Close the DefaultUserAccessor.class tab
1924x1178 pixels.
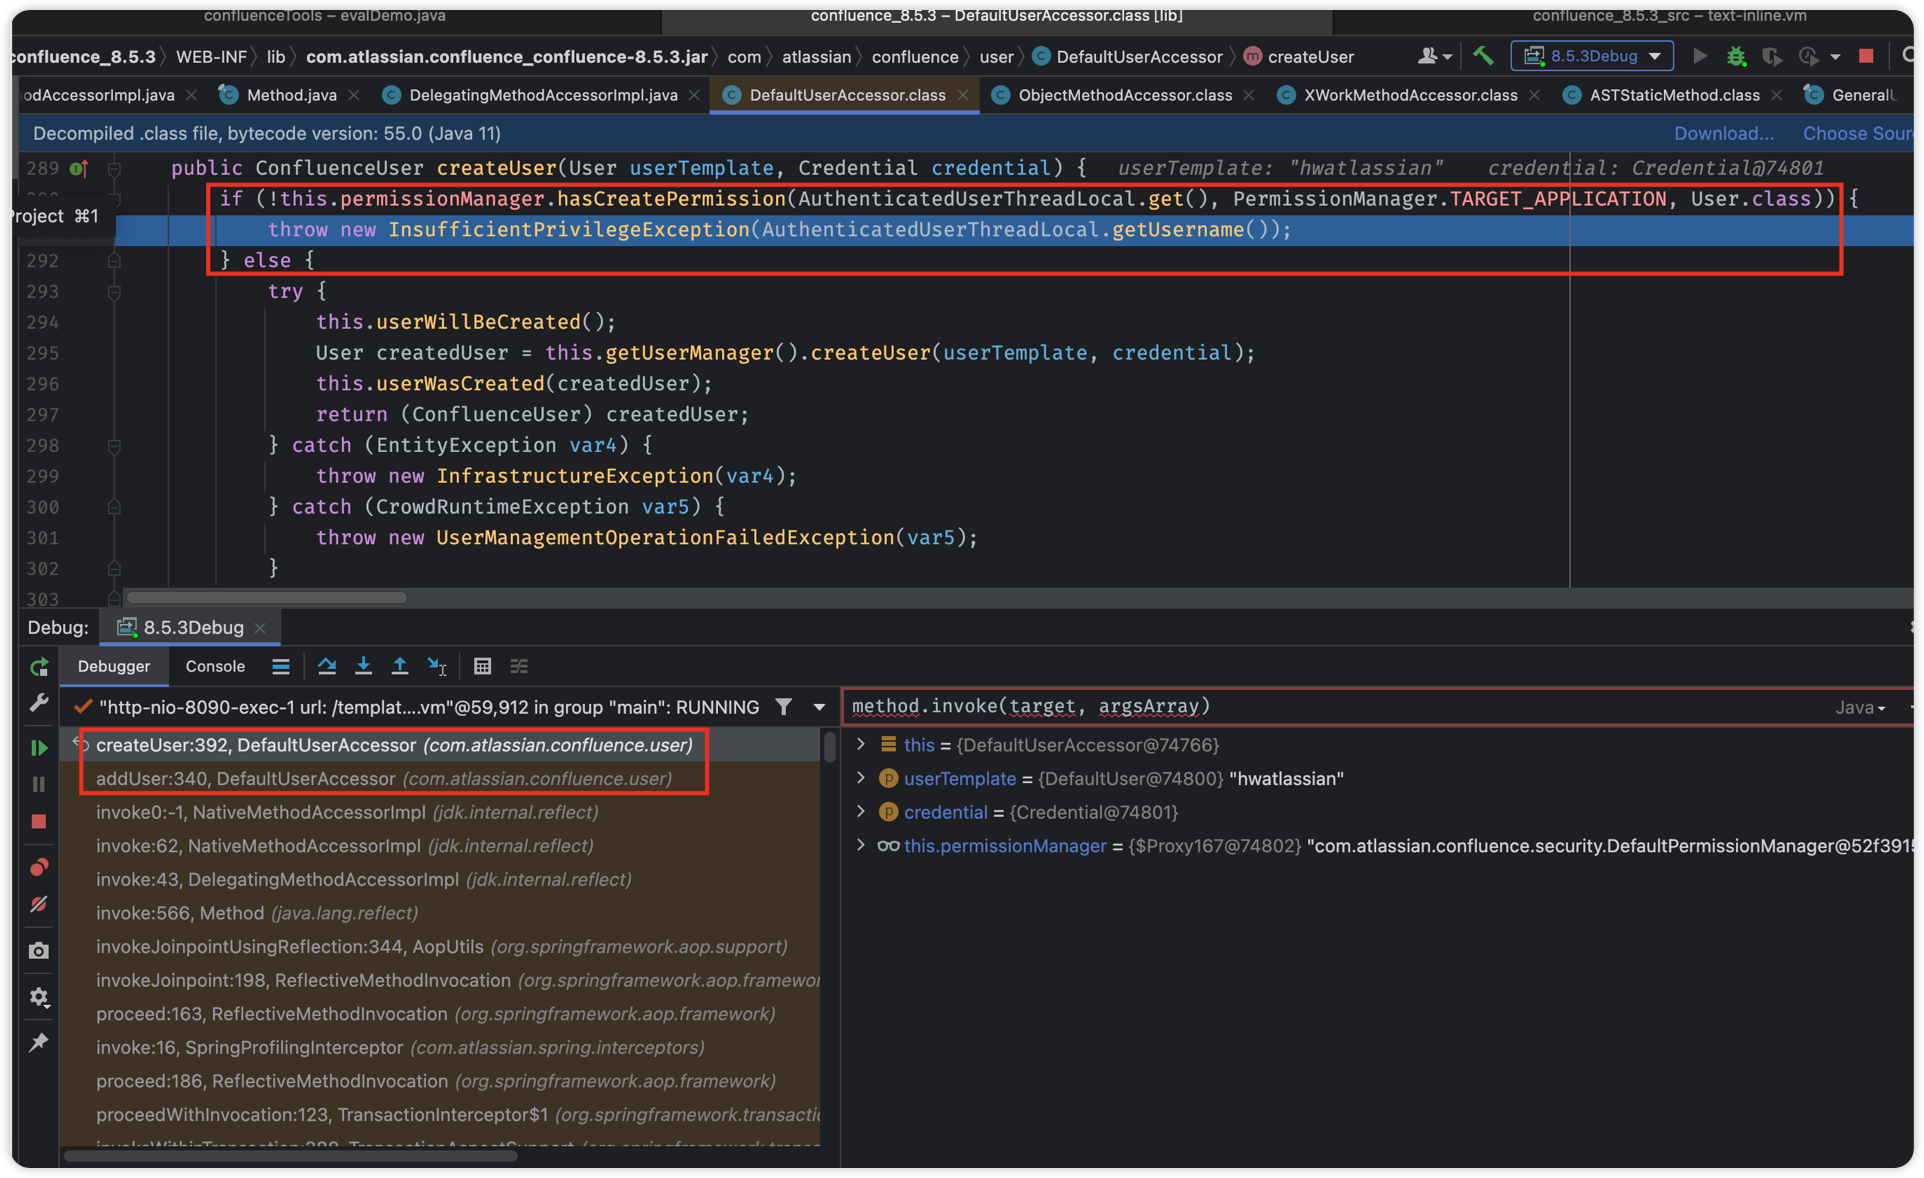[x=963, y=95]
